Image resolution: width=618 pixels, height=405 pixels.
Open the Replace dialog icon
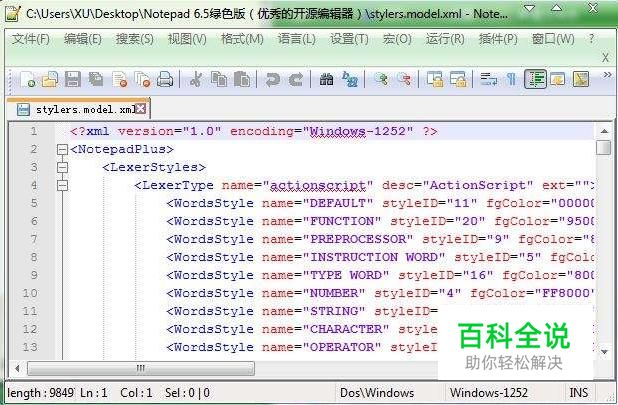coord(350,79)
